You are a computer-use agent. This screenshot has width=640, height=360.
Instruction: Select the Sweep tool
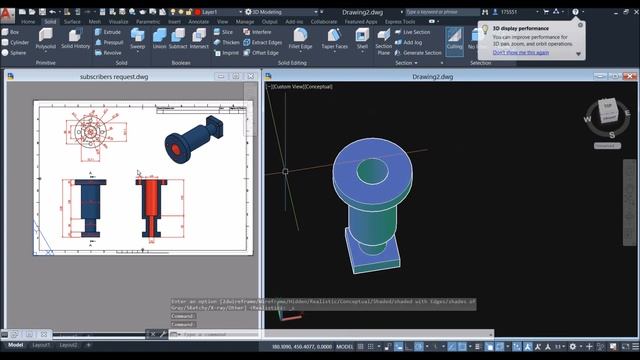(138, 39)
